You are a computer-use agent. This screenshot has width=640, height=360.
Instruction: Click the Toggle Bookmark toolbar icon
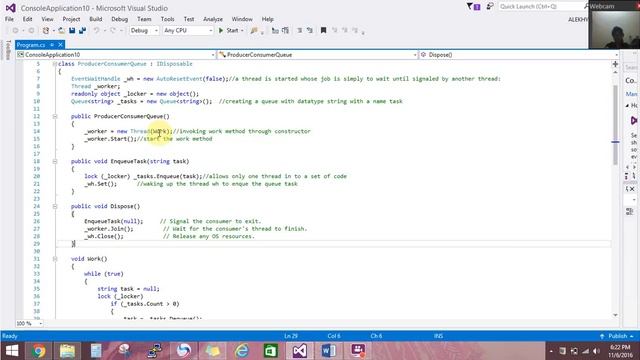tap(323, 31)
